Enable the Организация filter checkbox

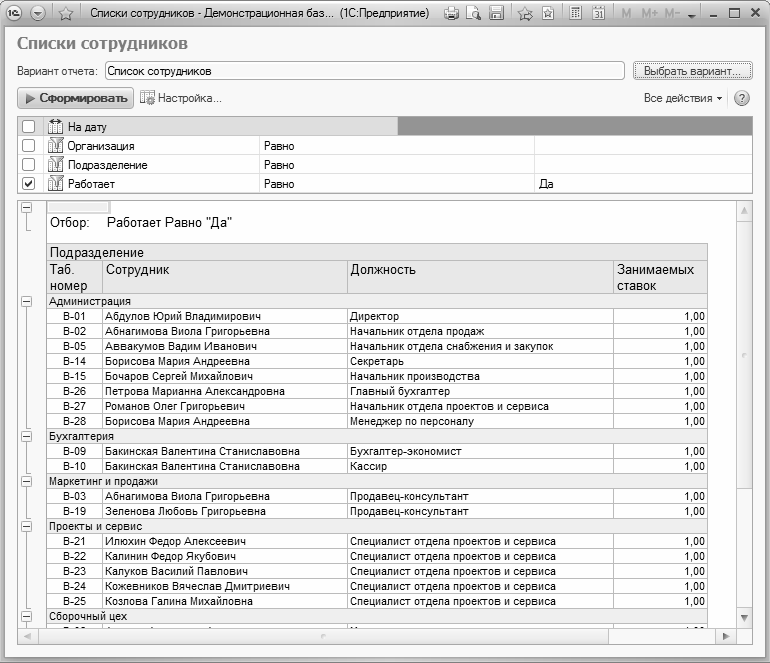click(x=28, y=146)
